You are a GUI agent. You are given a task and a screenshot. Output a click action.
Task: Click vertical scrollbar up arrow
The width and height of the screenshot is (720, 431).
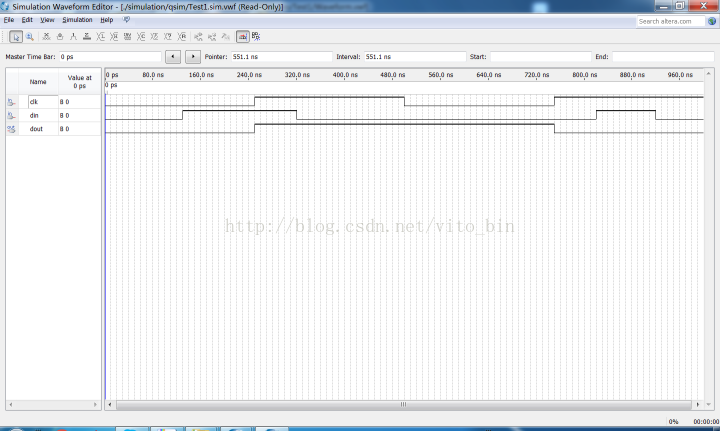click(x=709, y=73)
